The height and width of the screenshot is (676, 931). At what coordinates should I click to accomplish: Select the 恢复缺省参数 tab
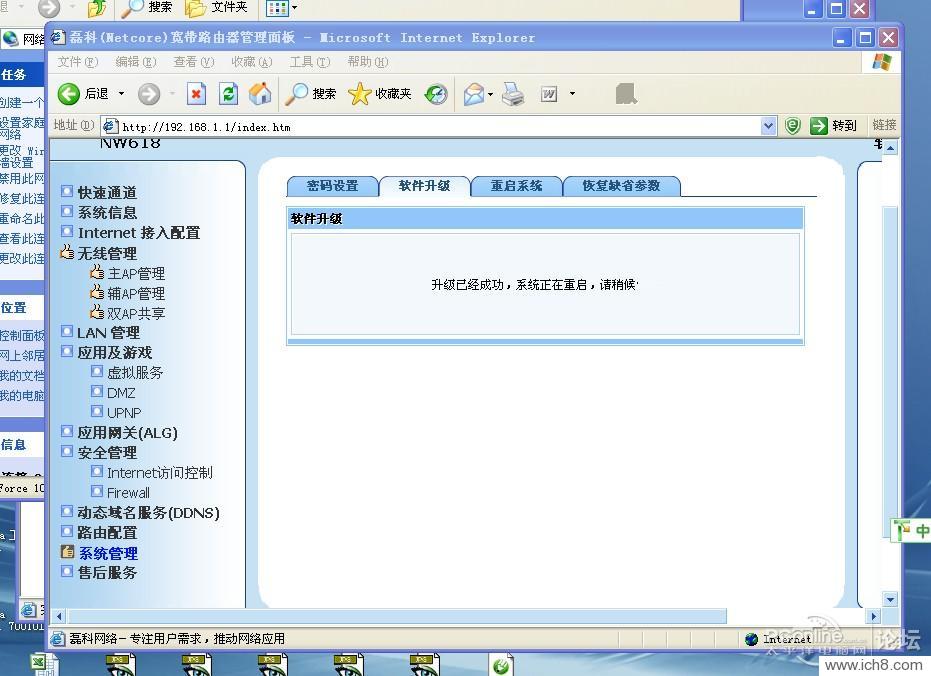(621, 186)
